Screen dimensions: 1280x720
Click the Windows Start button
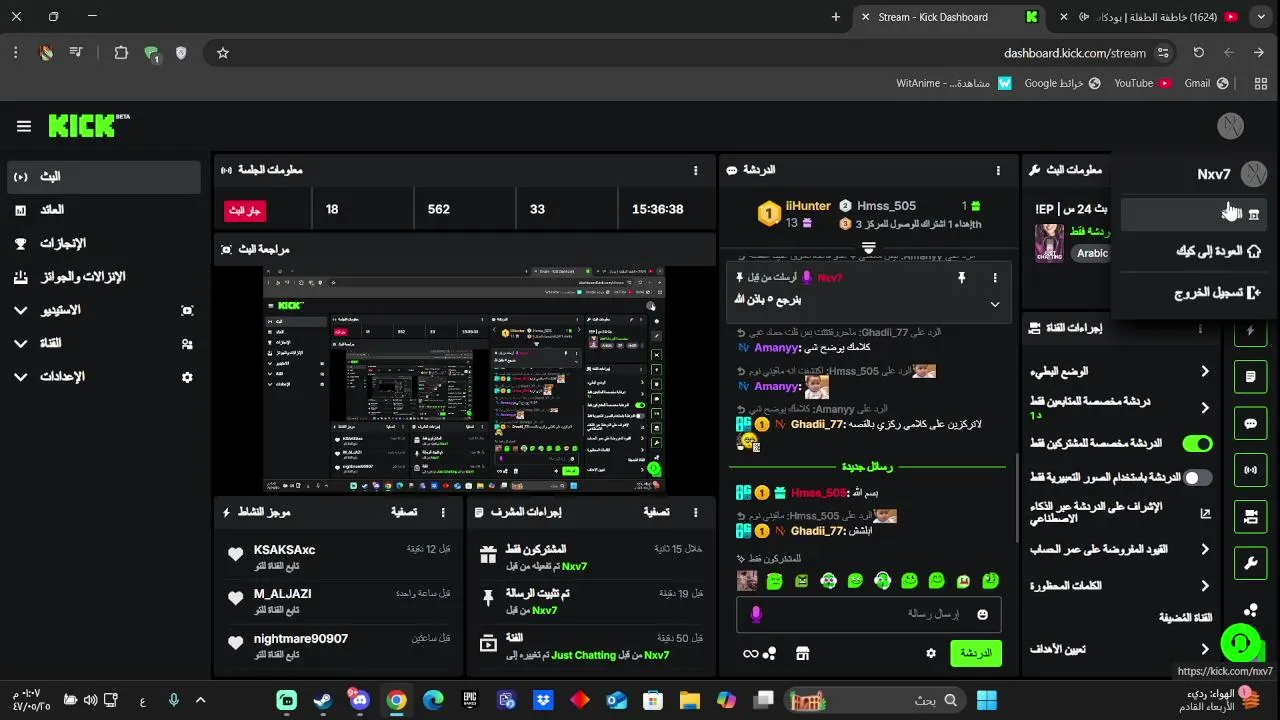987,700
